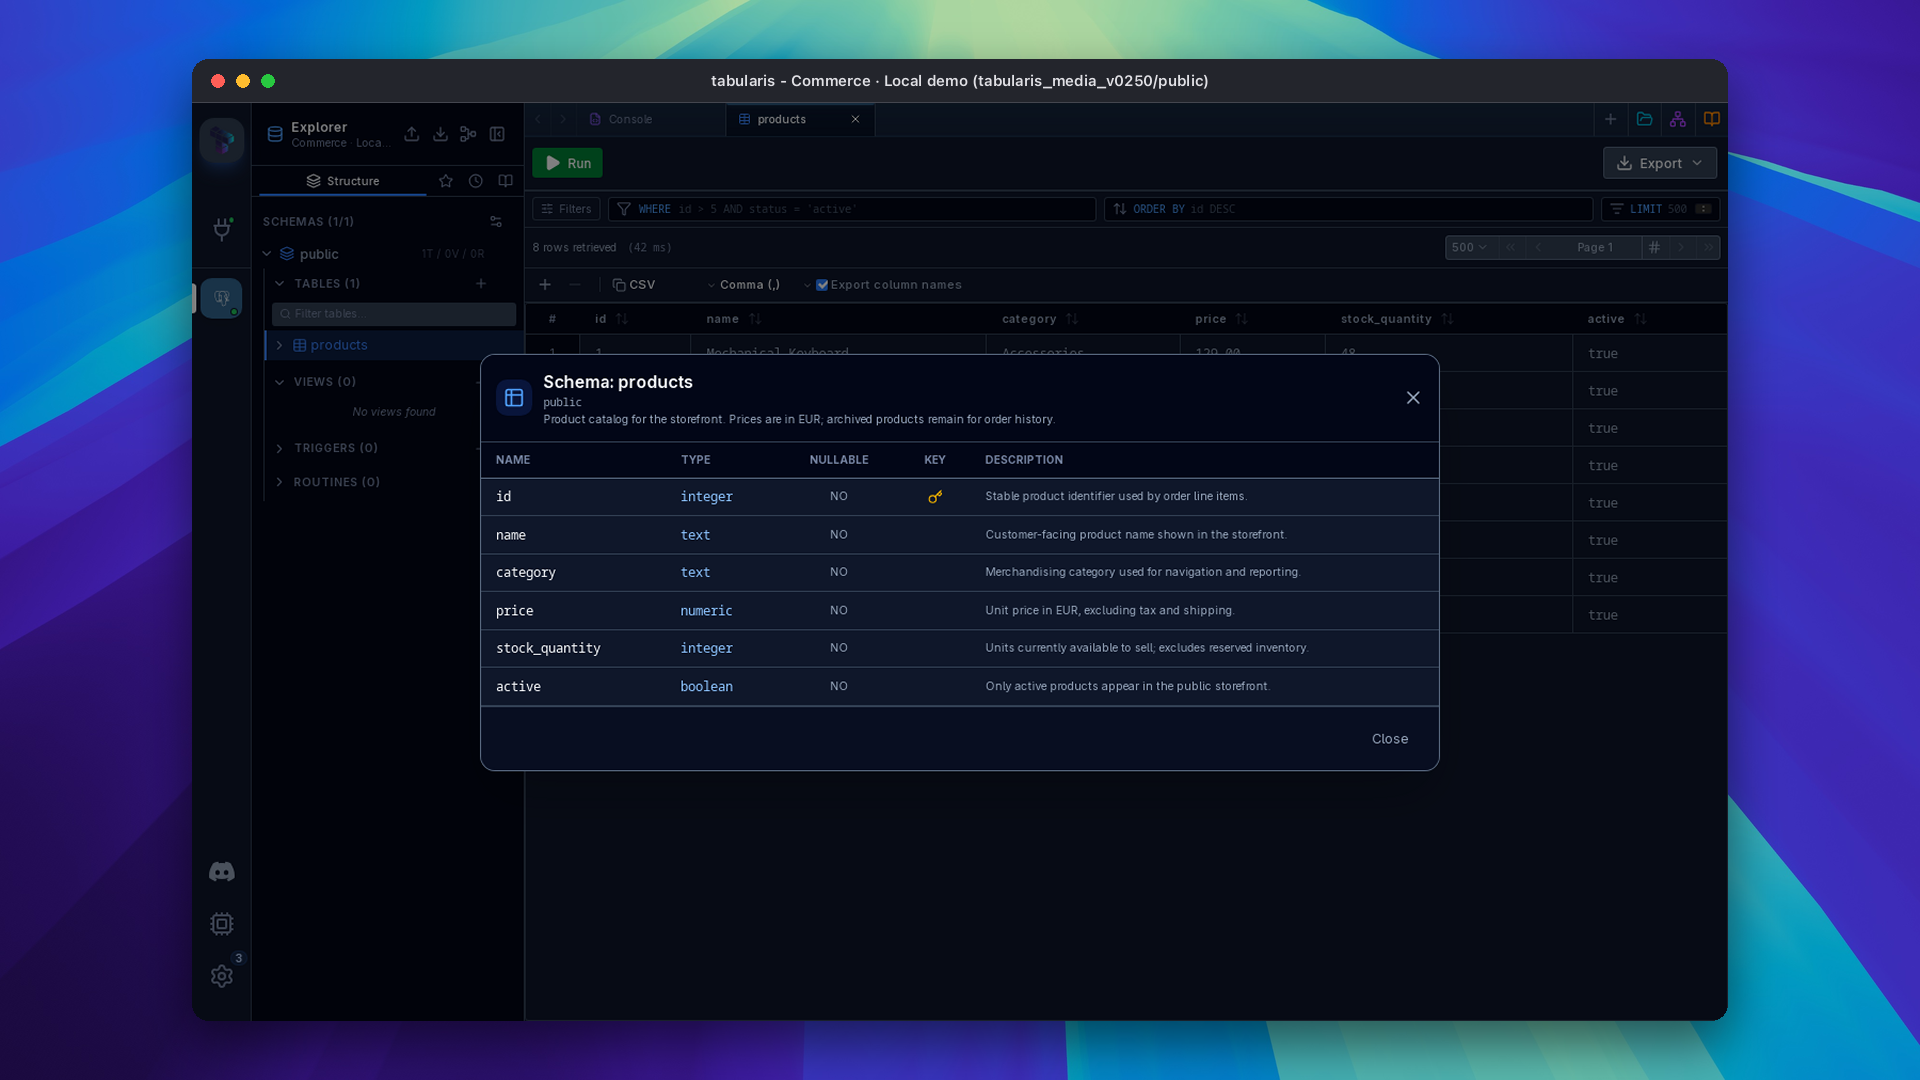Toggle Export column names checkbox

point(822,285)
